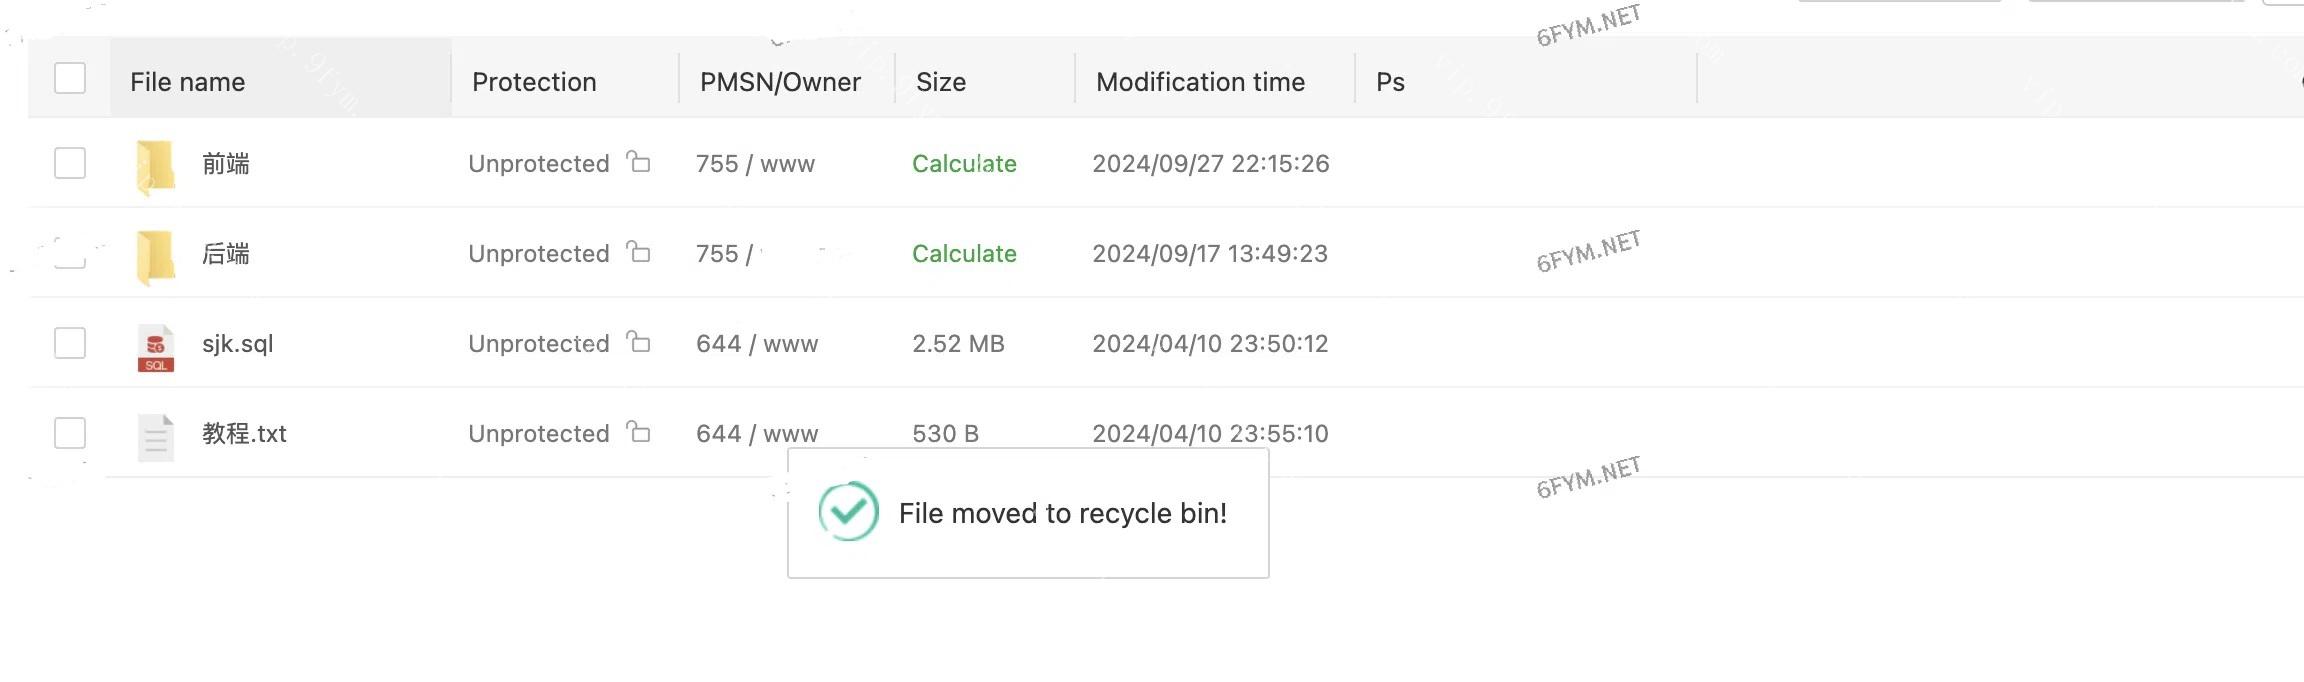Calculate the size of 前端 folder
2304x682 pixels.
pos(964,164)
